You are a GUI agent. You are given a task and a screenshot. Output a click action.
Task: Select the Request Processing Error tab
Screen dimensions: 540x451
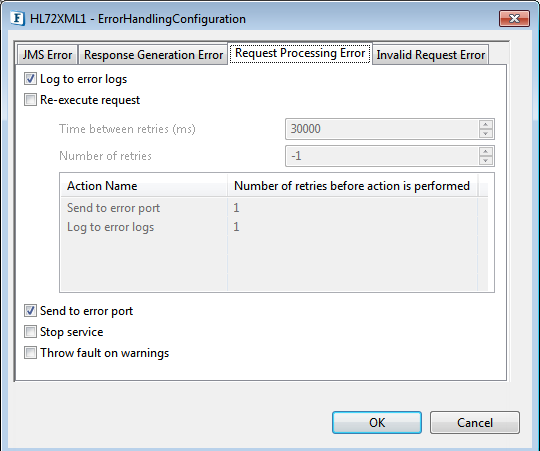point(300,53)
